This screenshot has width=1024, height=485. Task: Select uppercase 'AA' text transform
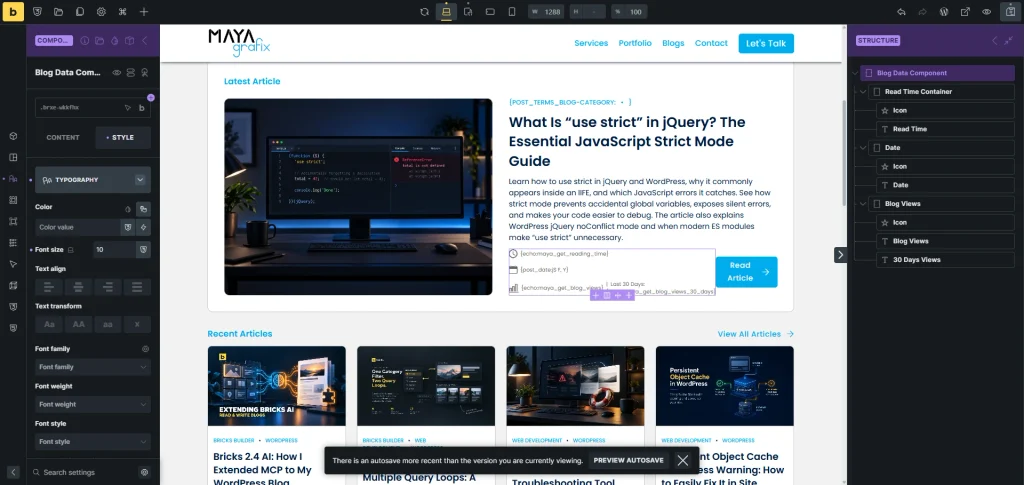click(x=78, y=324)
